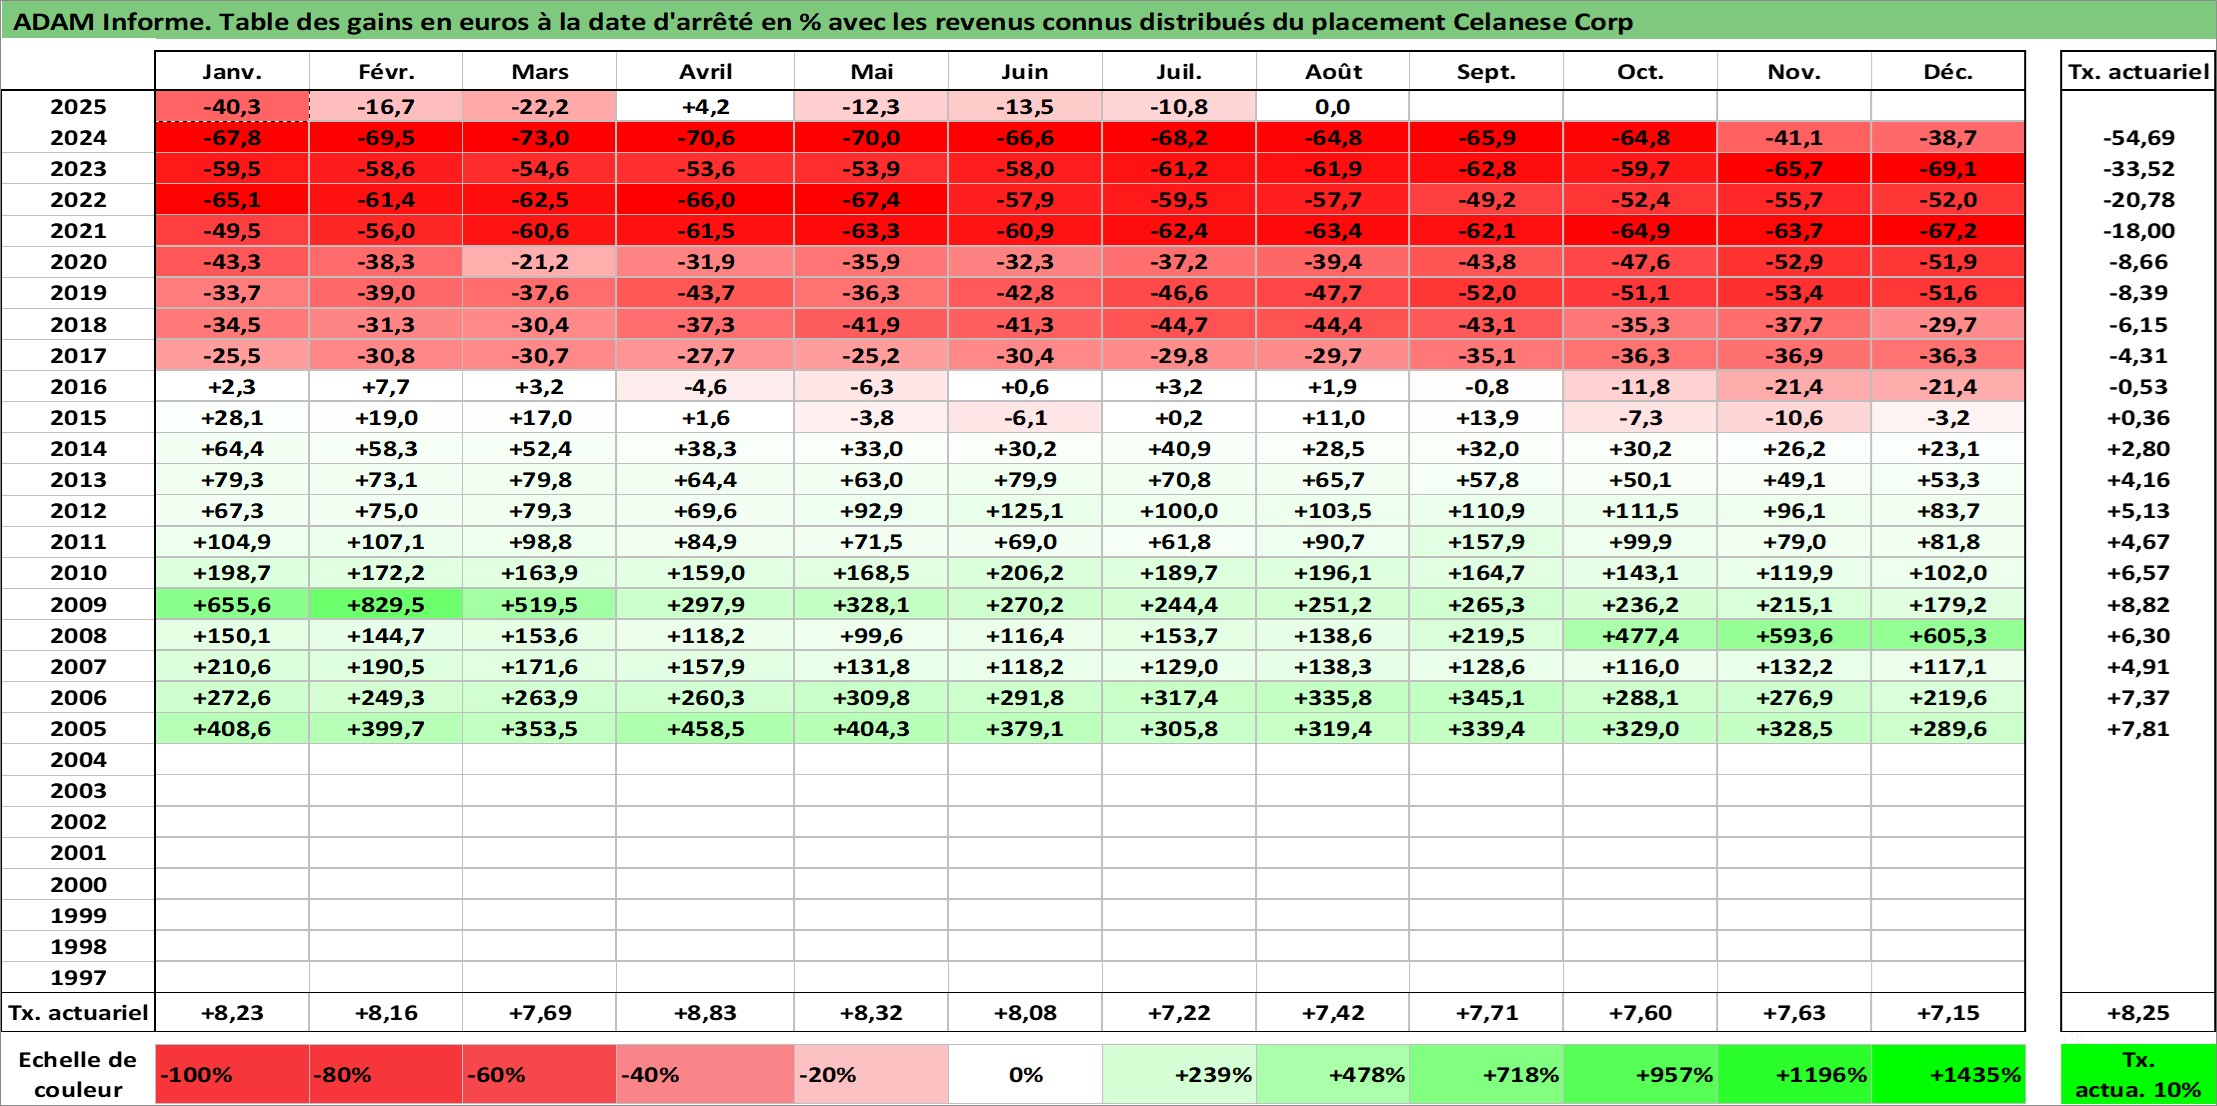Select the 2022 May cell -67,4
Viewport: 2217px width, 1106px height.
[x=871, y=199]
